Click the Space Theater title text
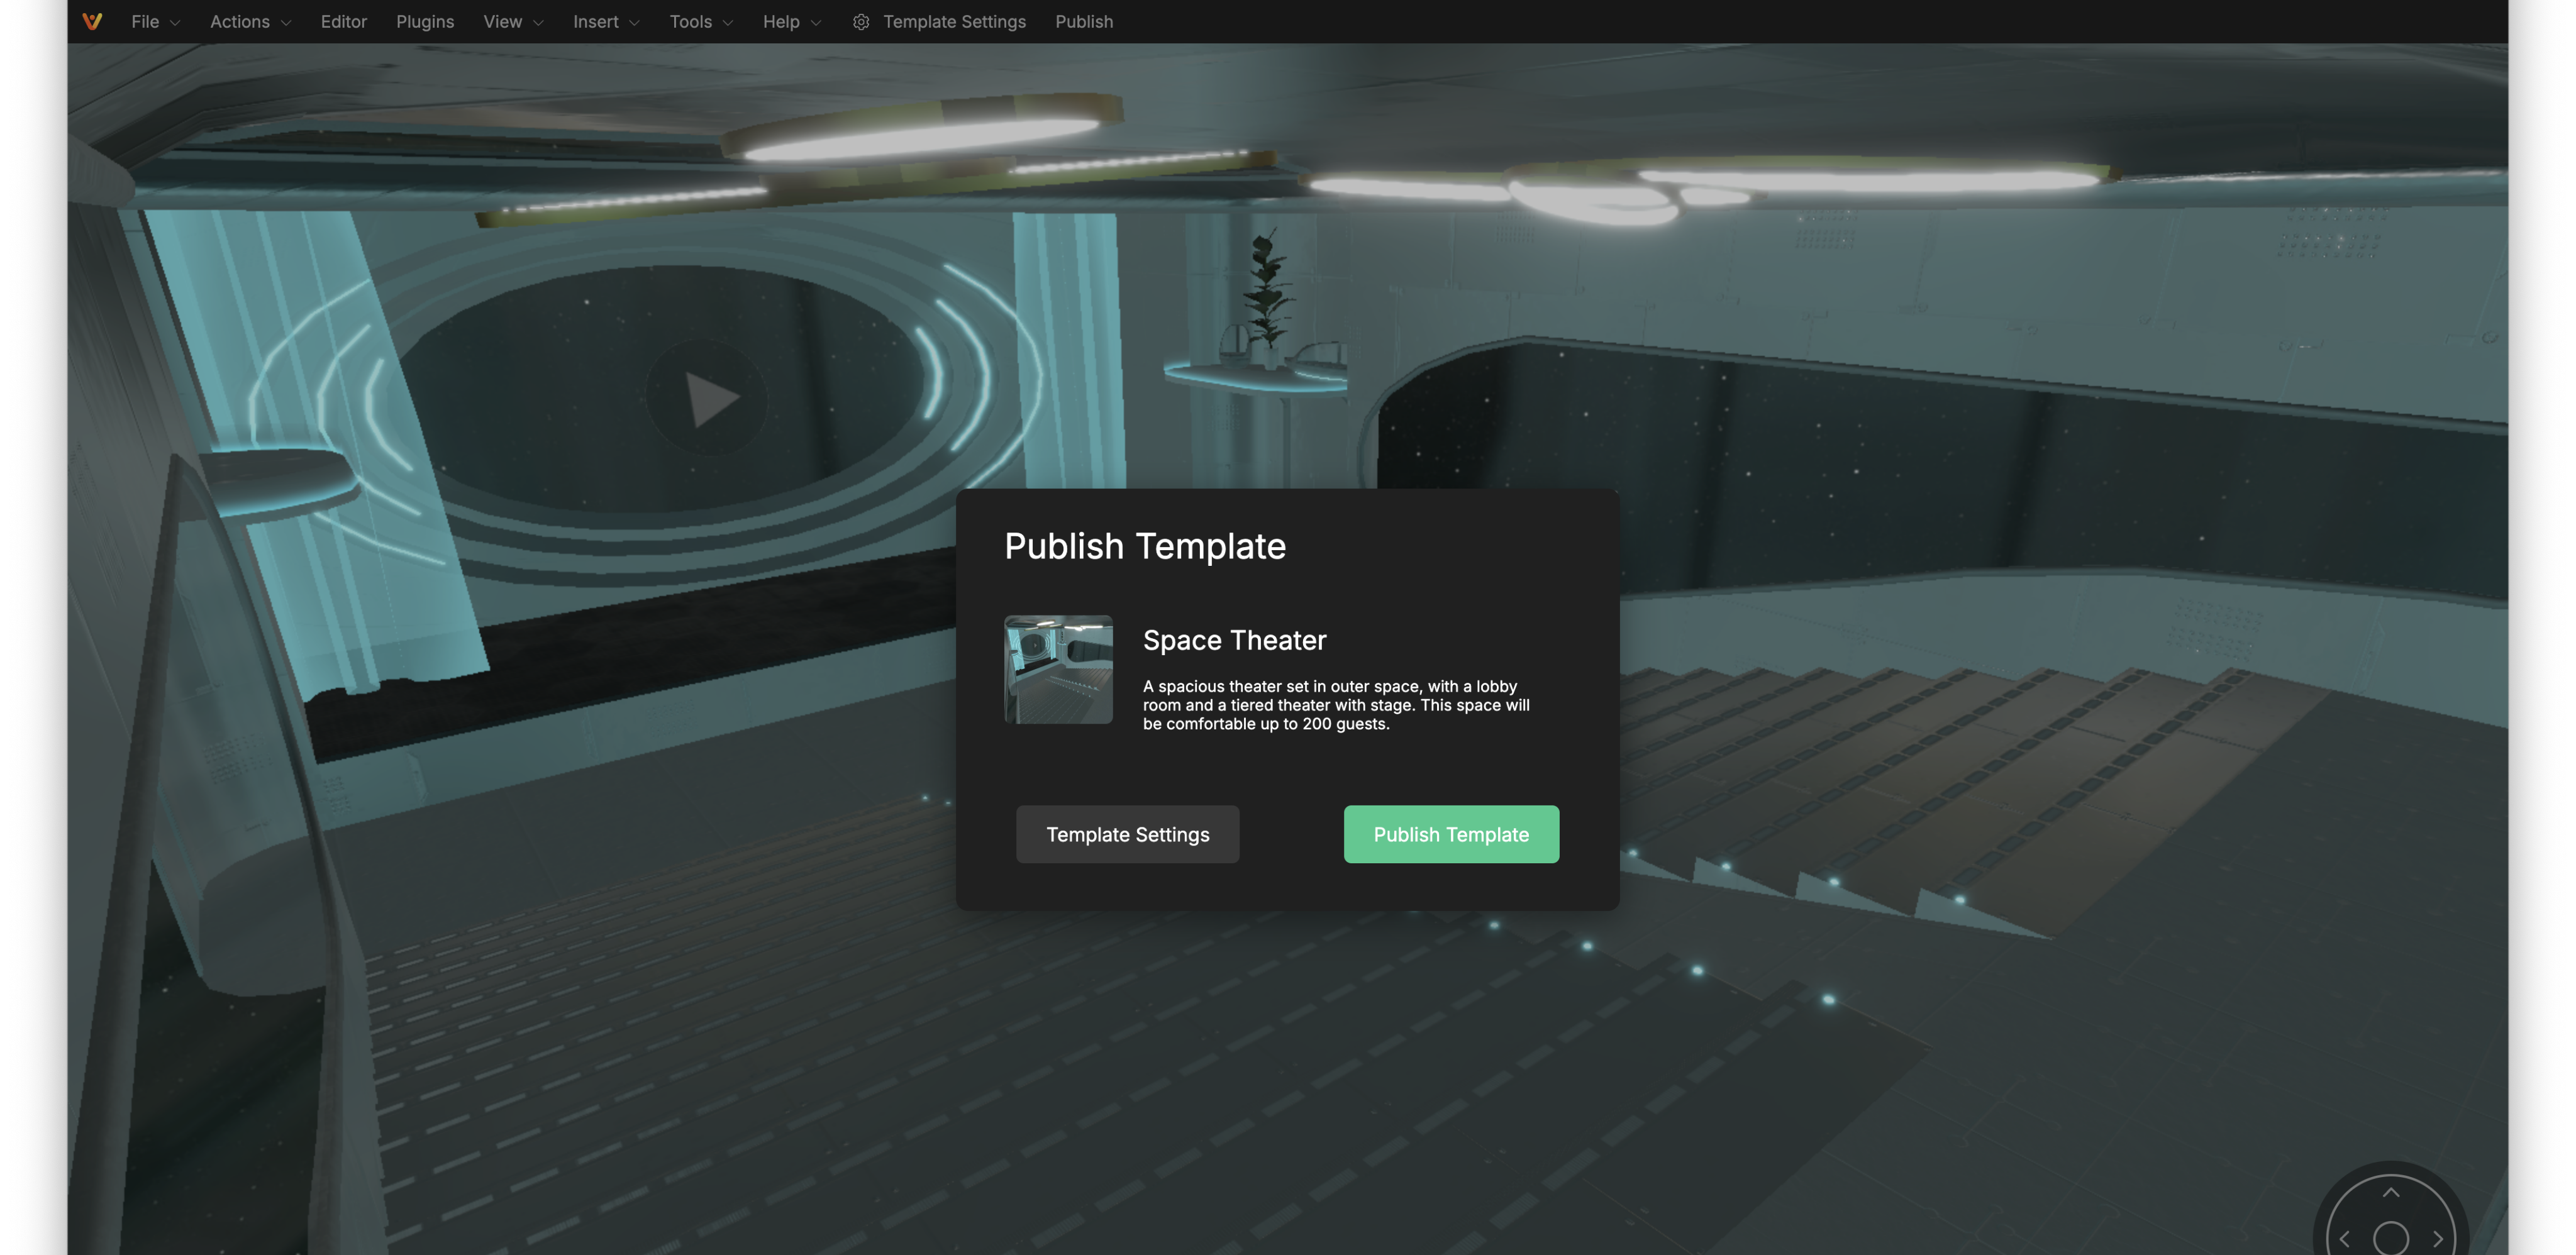 [1234, 640]
